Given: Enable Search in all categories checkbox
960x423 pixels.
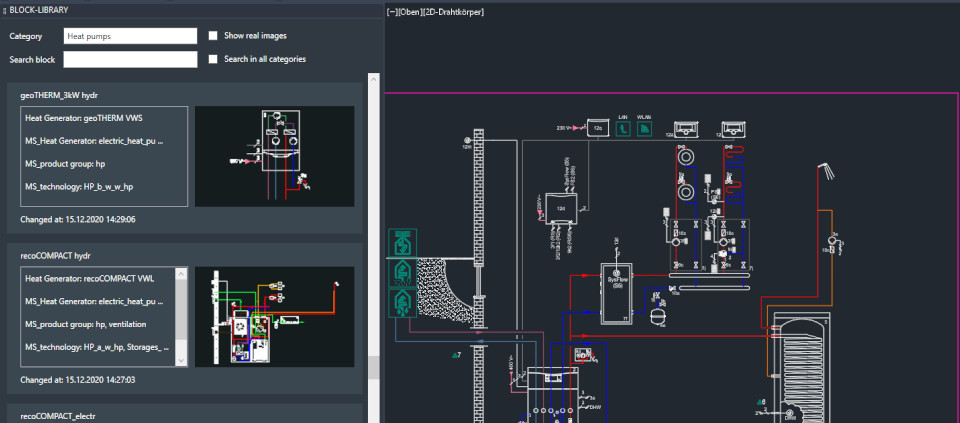Looking at the screenshot, I should coord(213,59).
